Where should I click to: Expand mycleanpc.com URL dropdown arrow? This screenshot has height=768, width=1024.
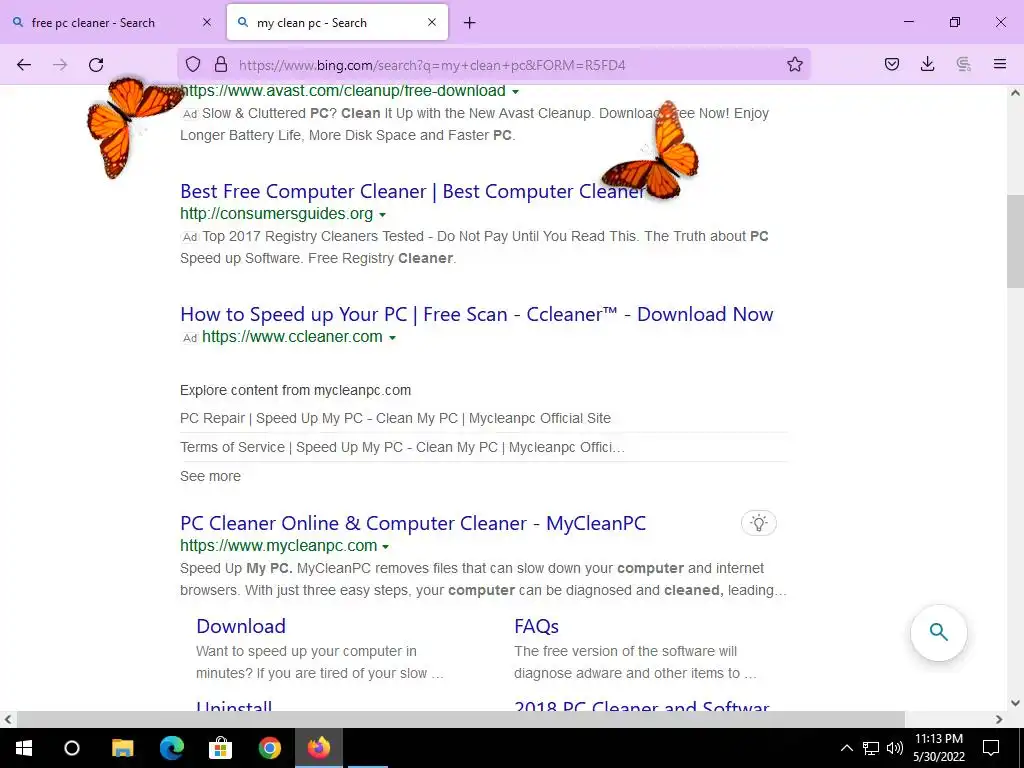pos(385,547)
